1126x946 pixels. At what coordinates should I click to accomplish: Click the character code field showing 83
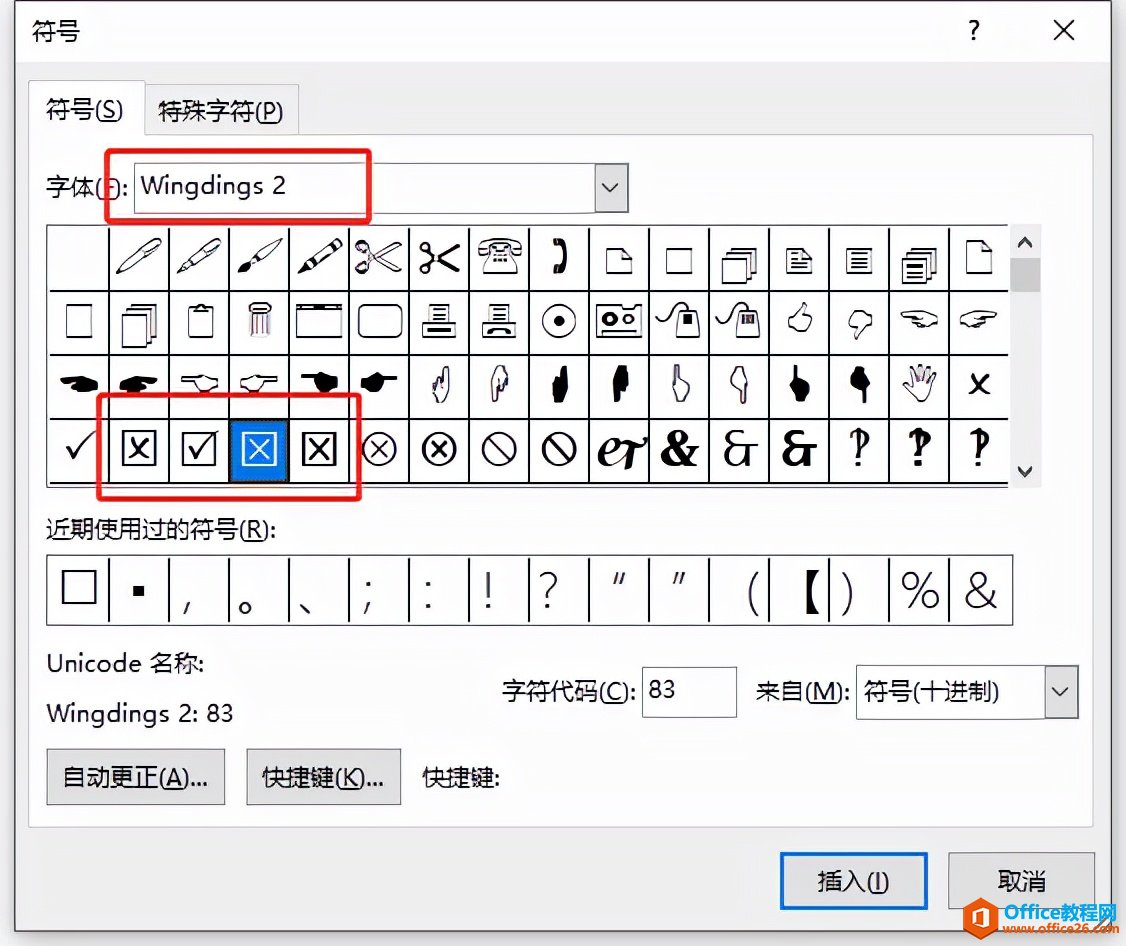(x=688, y=692)
